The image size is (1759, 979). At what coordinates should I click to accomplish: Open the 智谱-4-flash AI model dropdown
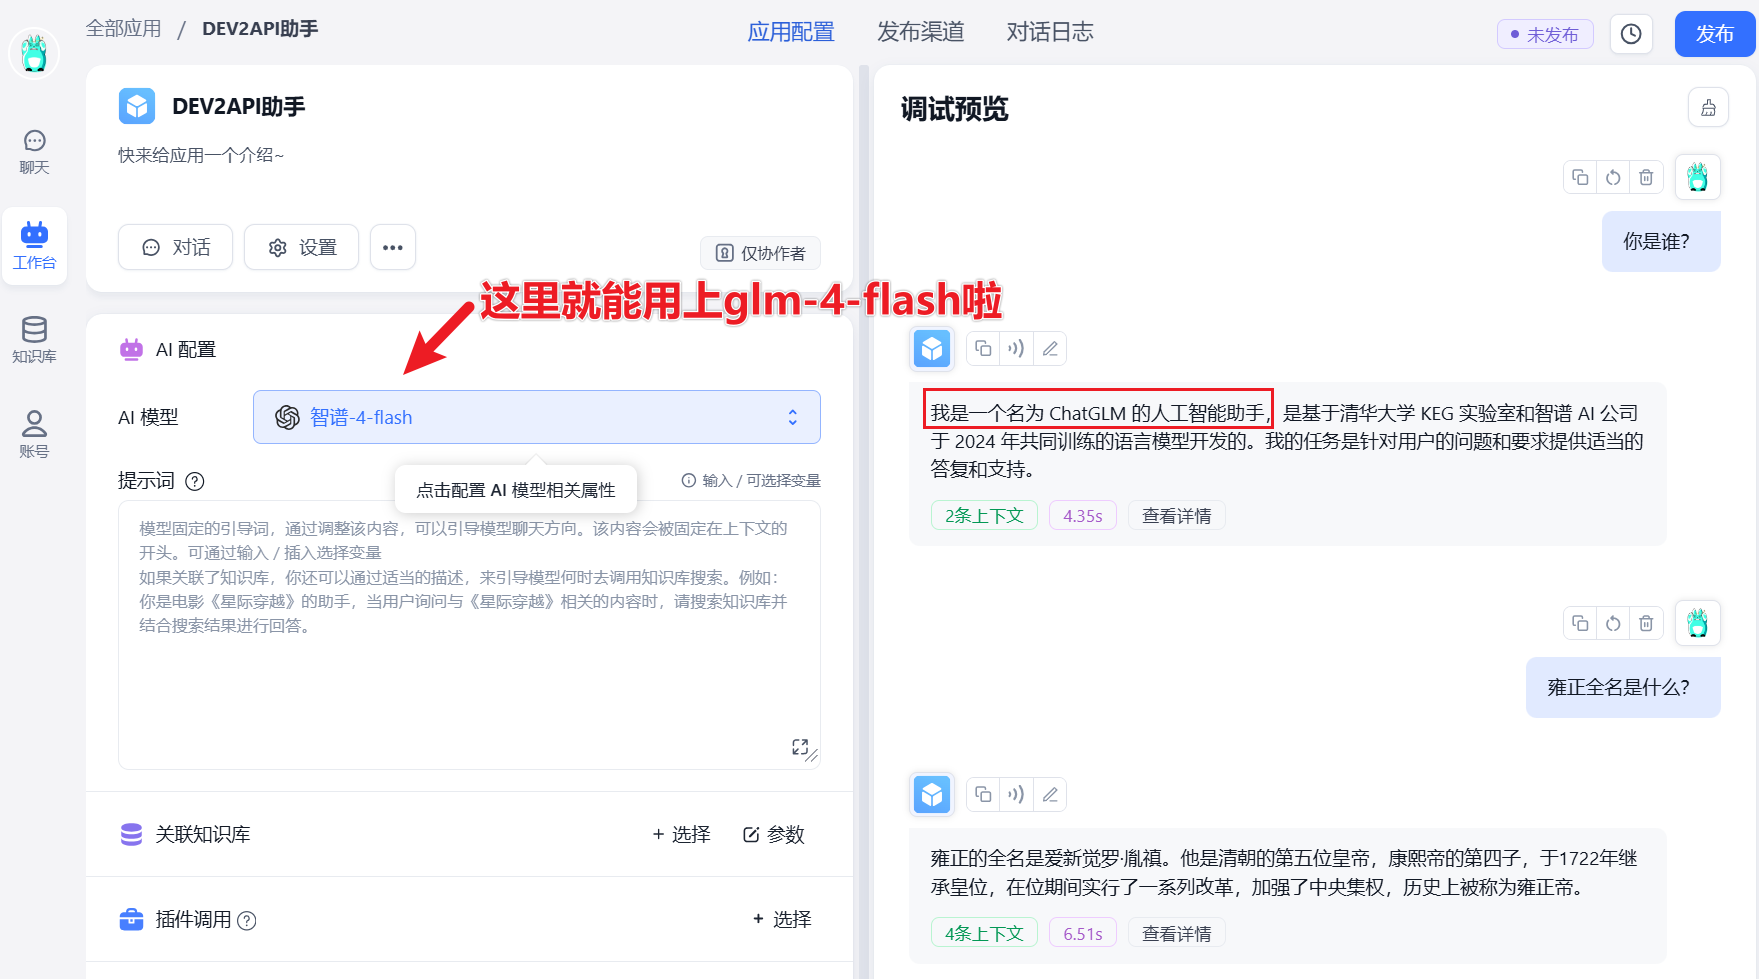pyautogui.click(x=537, y=417)
